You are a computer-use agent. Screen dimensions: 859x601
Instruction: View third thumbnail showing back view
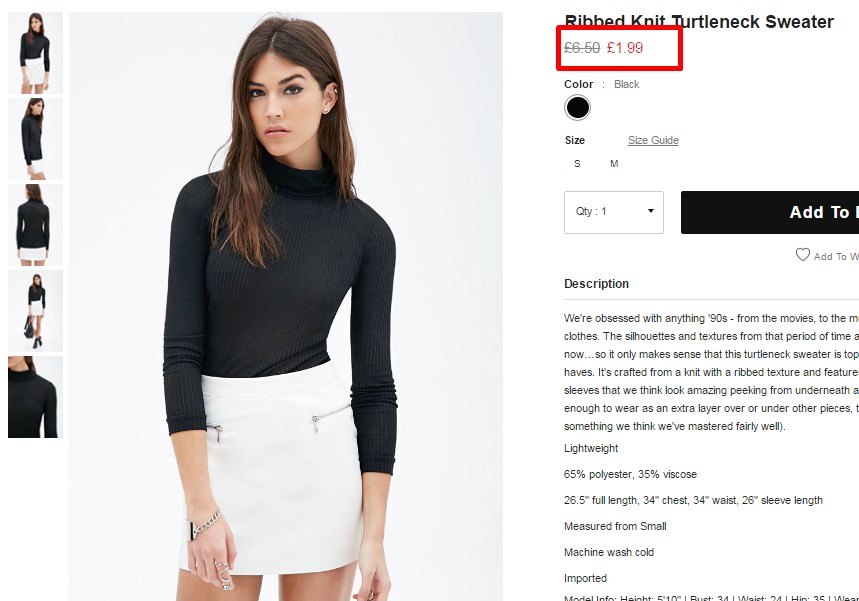[x=36, y=225]
